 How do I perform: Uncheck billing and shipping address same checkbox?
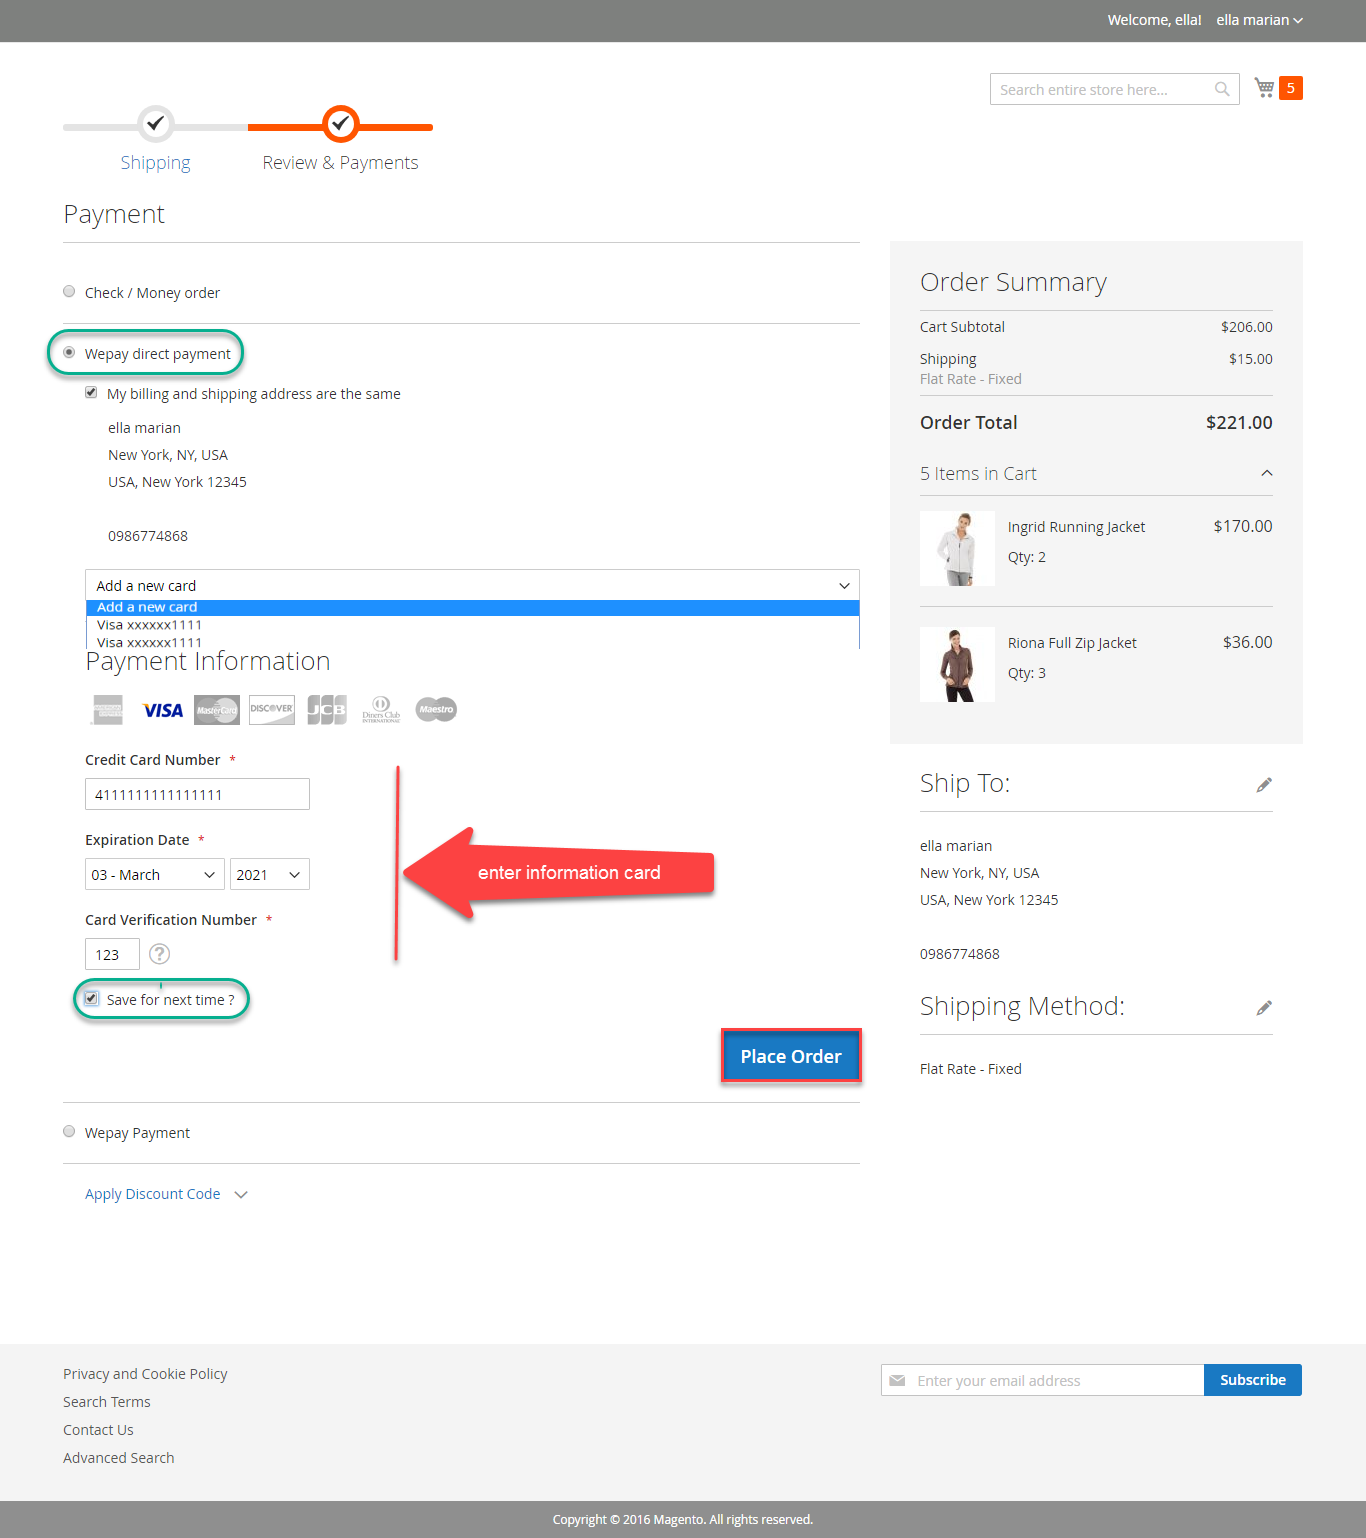coord(92,393)
